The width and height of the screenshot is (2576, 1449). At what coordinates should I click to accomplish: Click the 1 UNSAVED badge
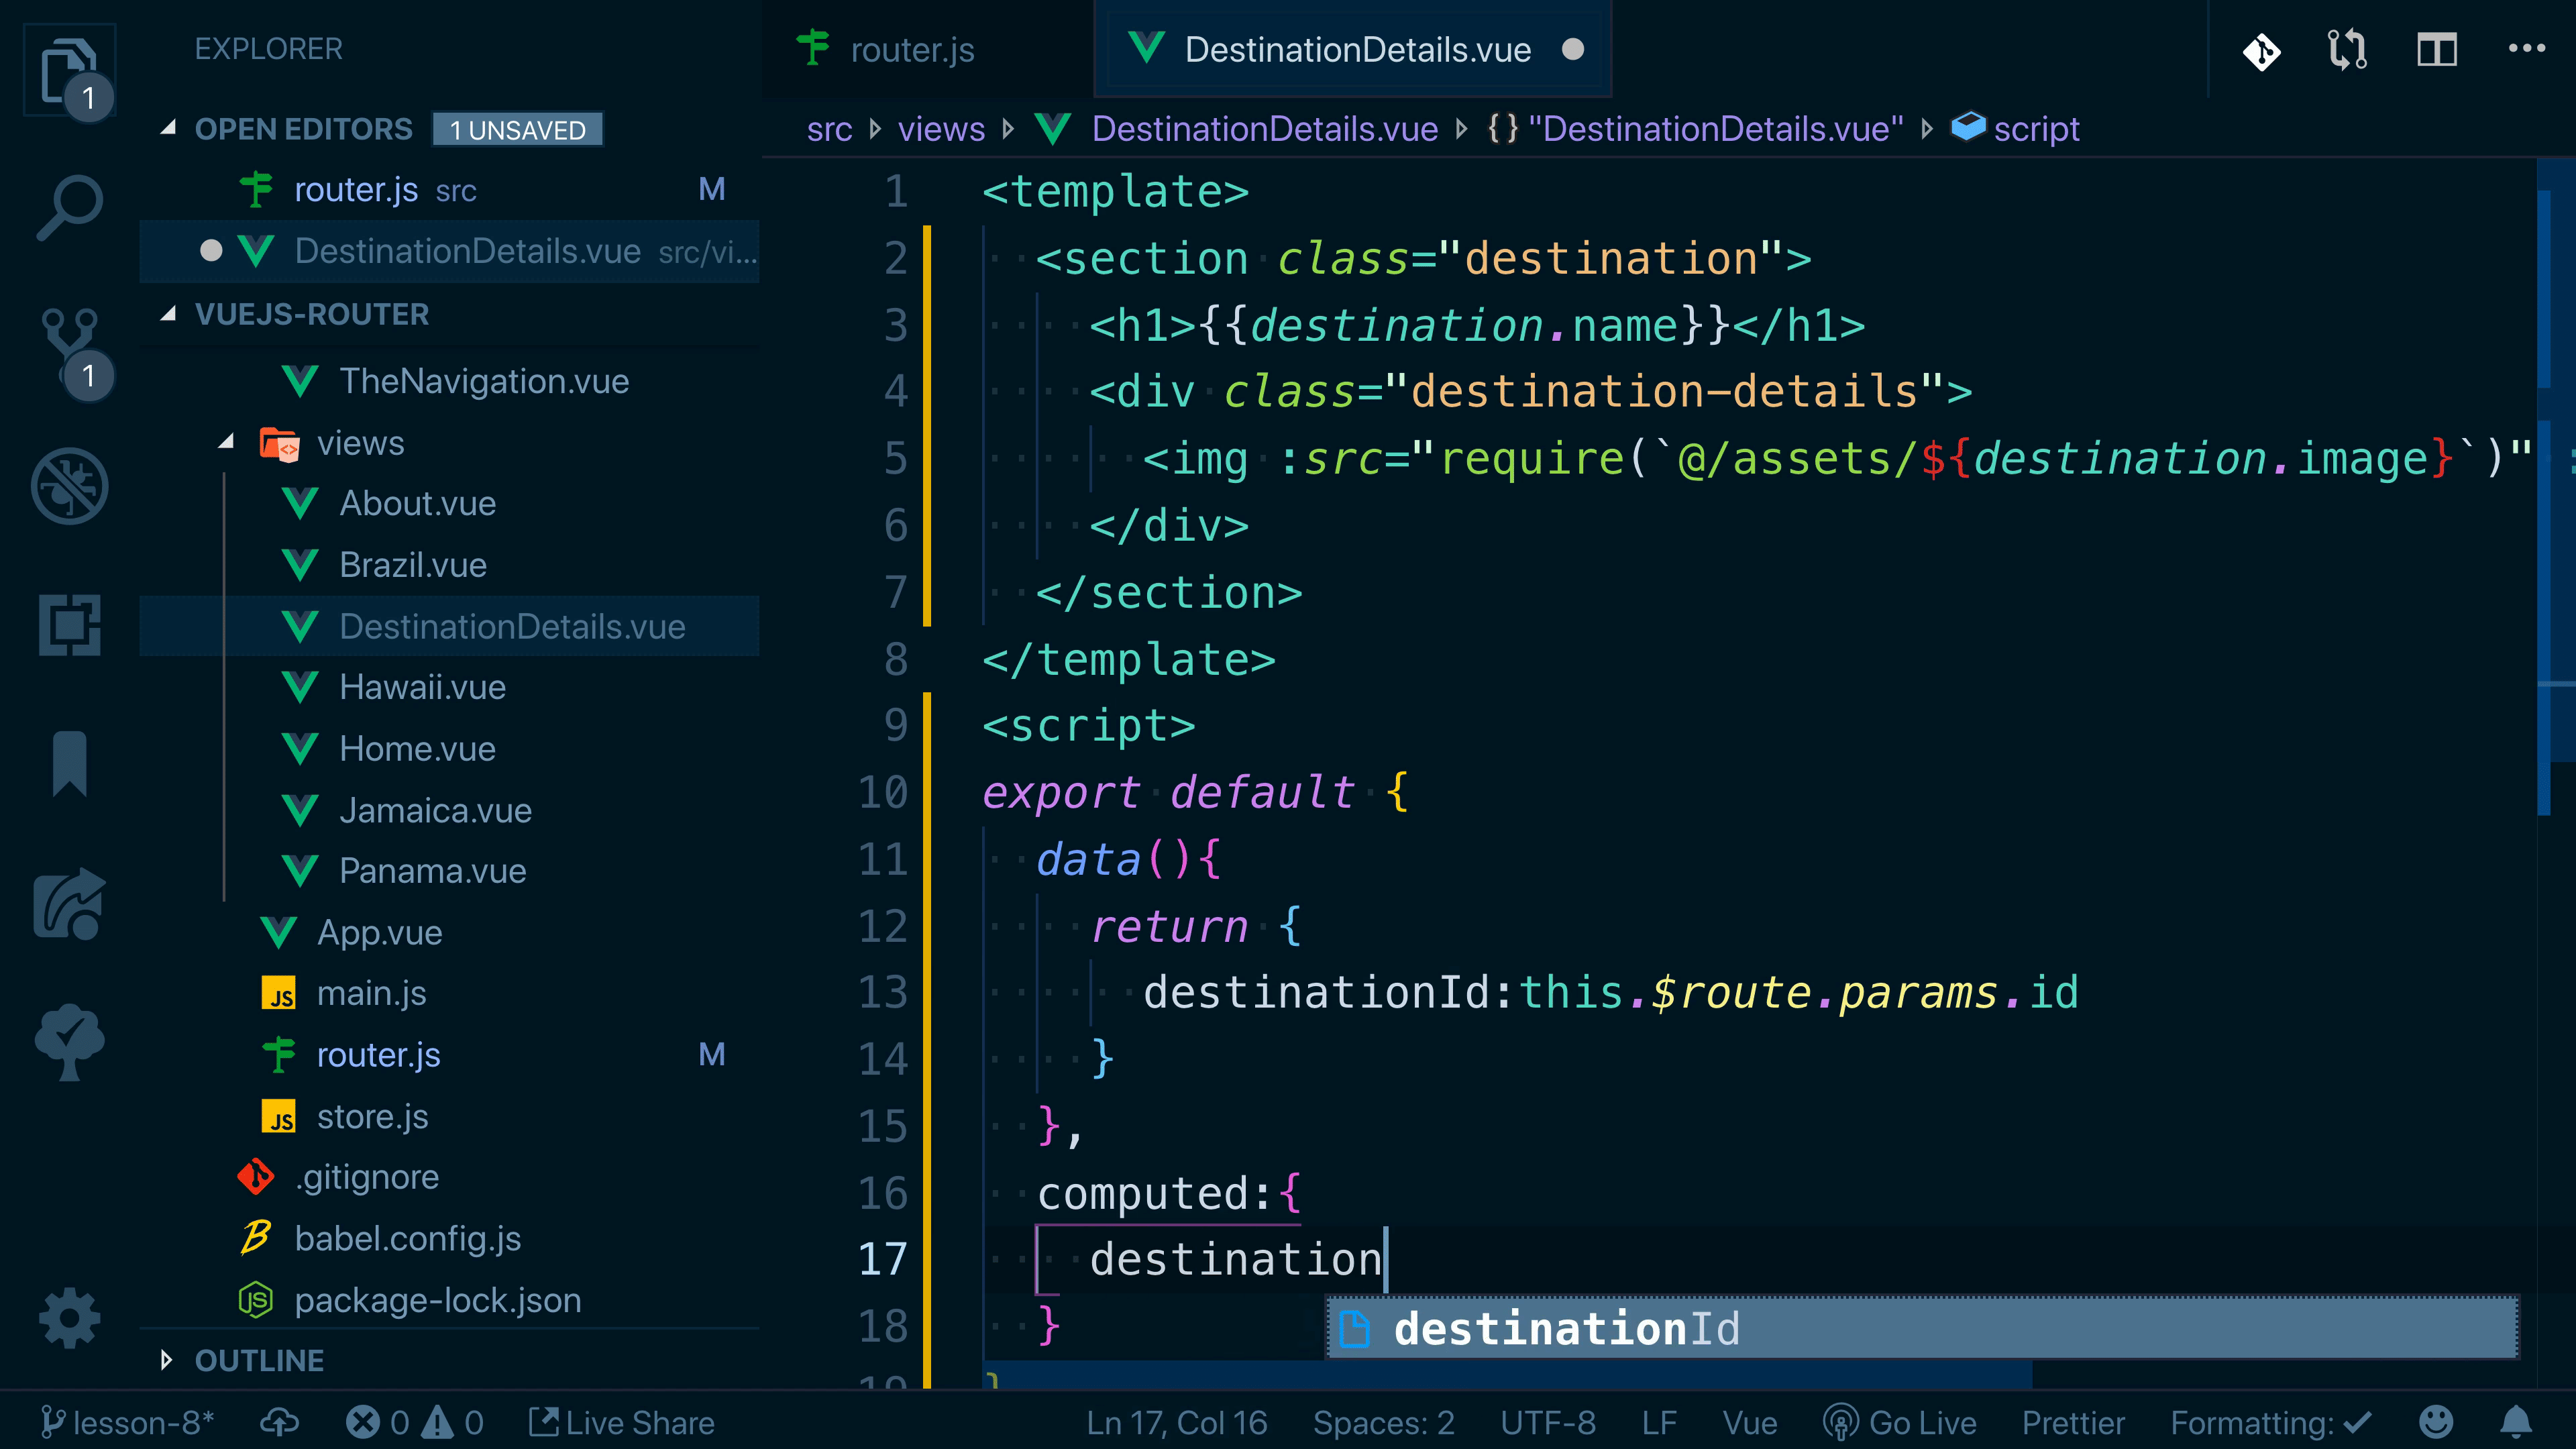[517, 130]
